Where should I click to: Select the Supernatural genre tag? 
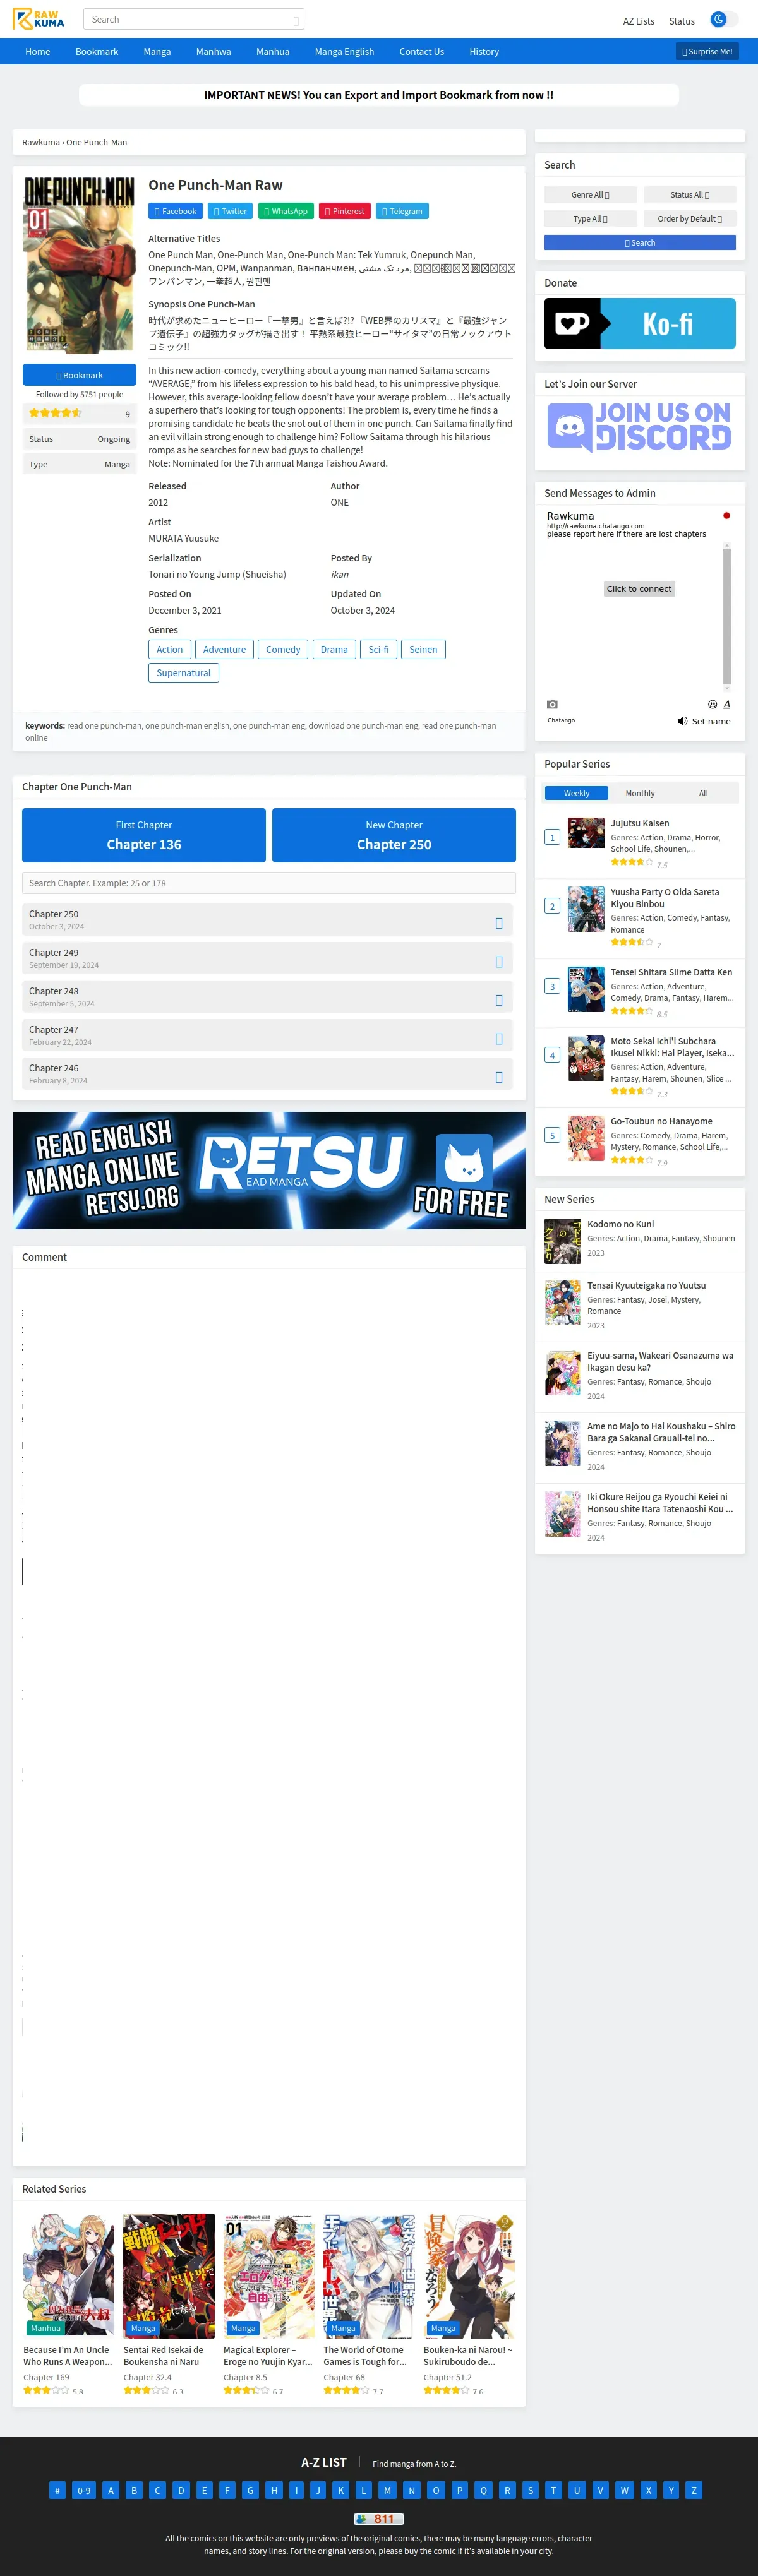[x=184, y=673]
